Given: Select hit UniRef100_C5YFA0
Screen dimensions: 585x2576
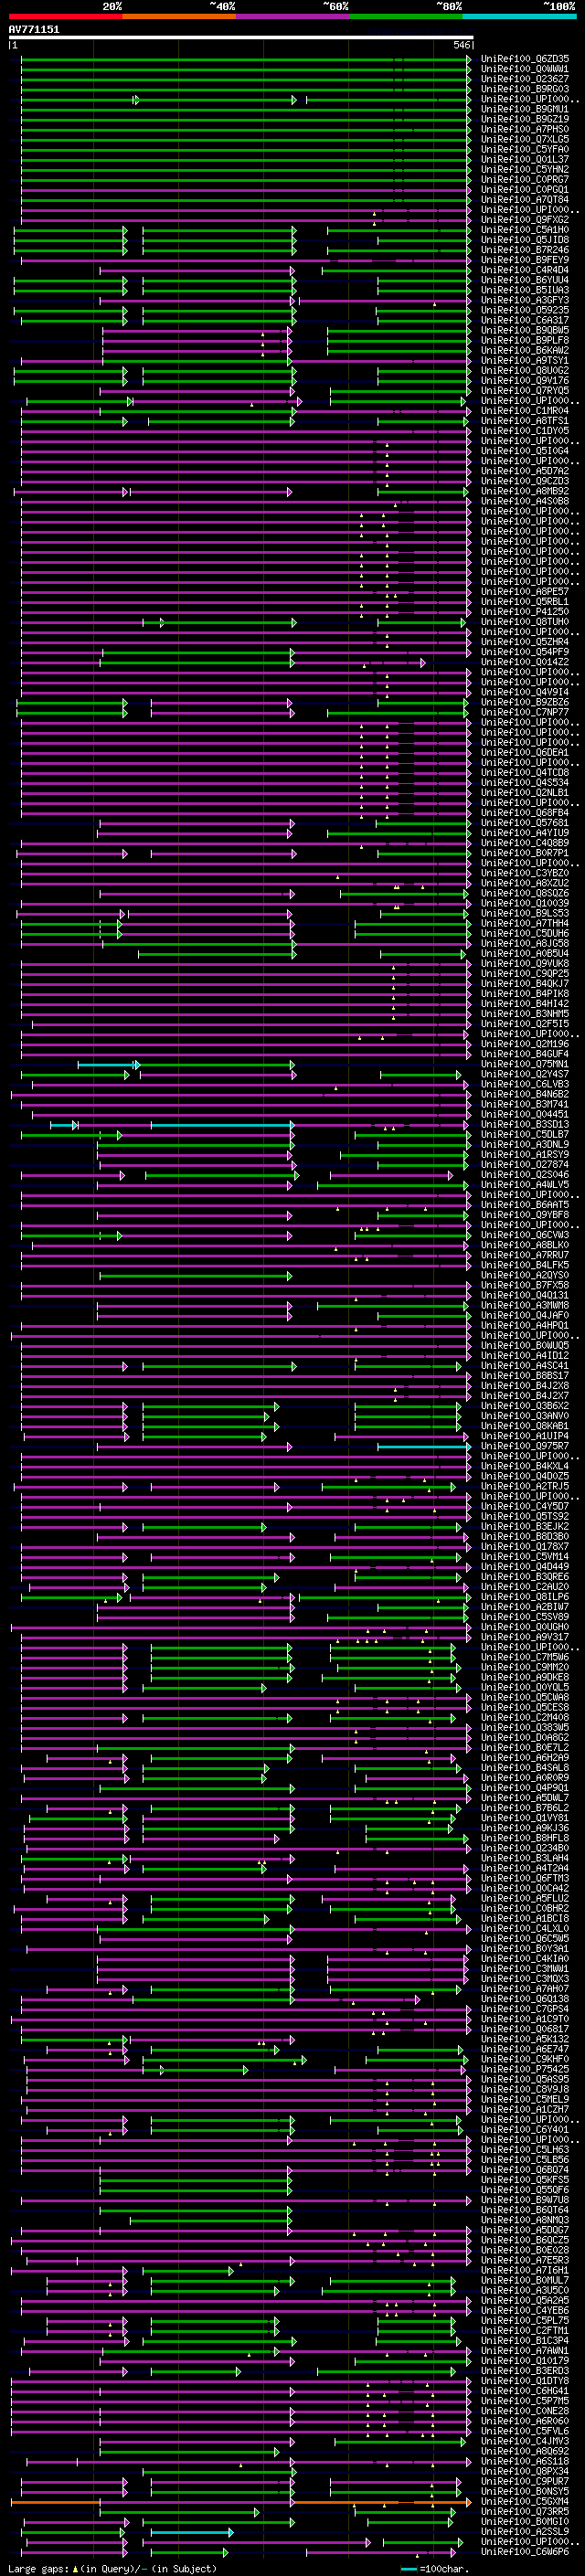Looking at the screenshot, I should [525, 149].
